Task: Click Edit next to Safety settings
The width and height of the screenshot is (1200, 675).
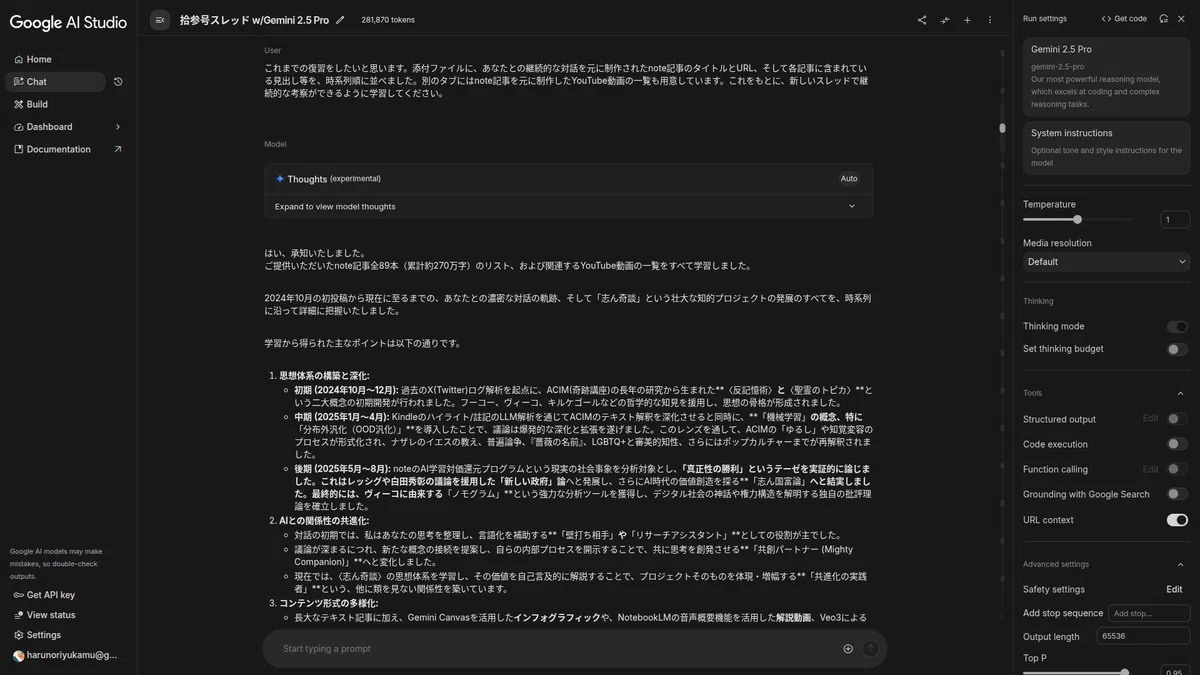Action: click(1174, 589)
